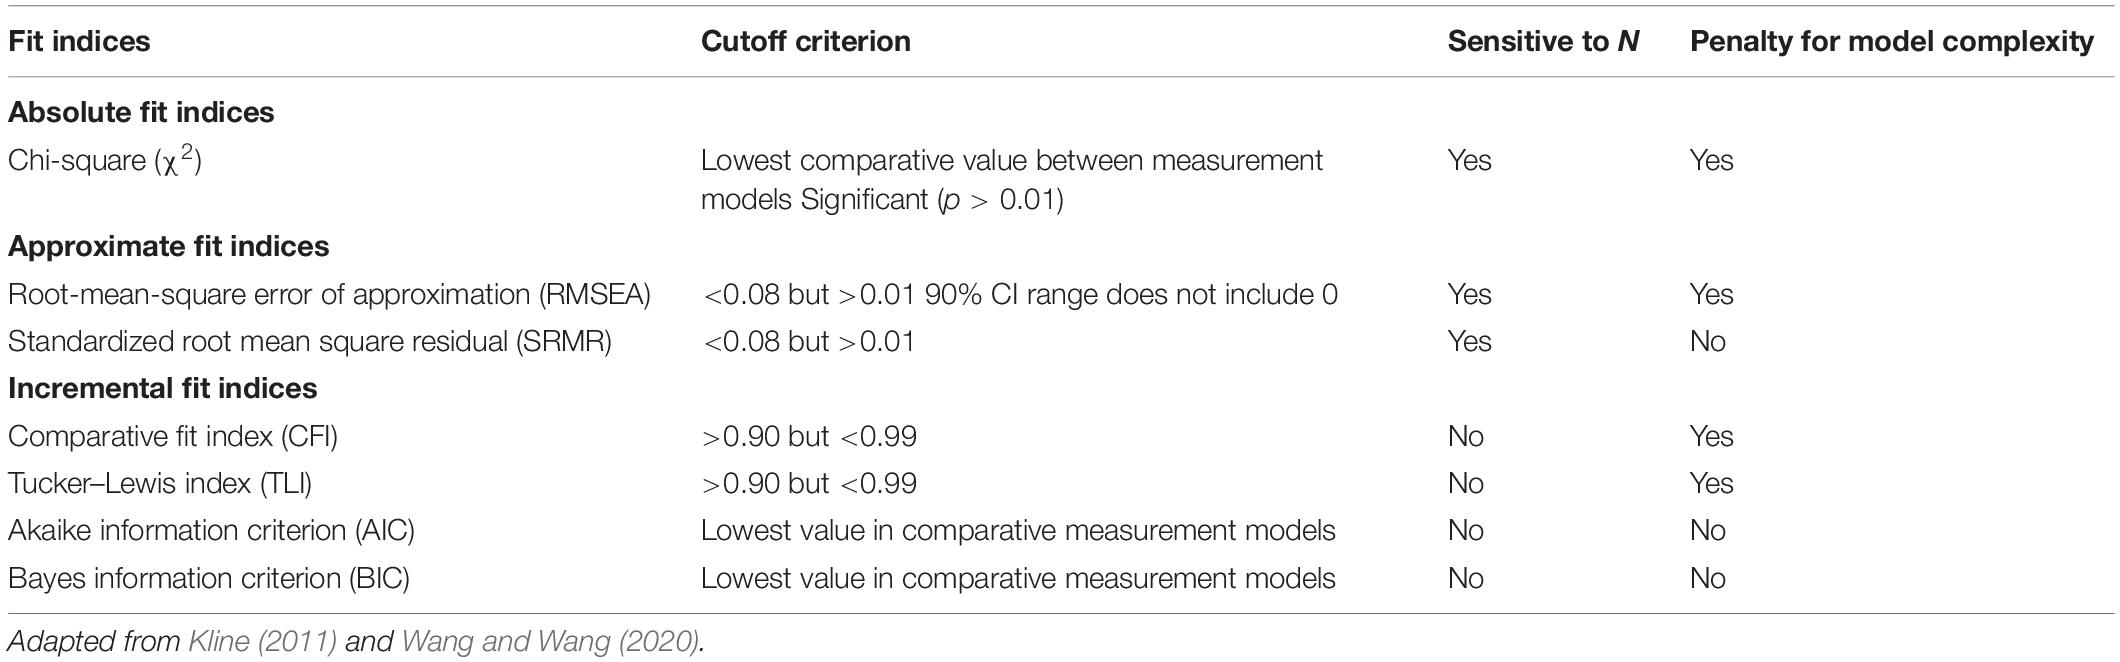Click the Chi-square cutoff criterion description

1012,180
